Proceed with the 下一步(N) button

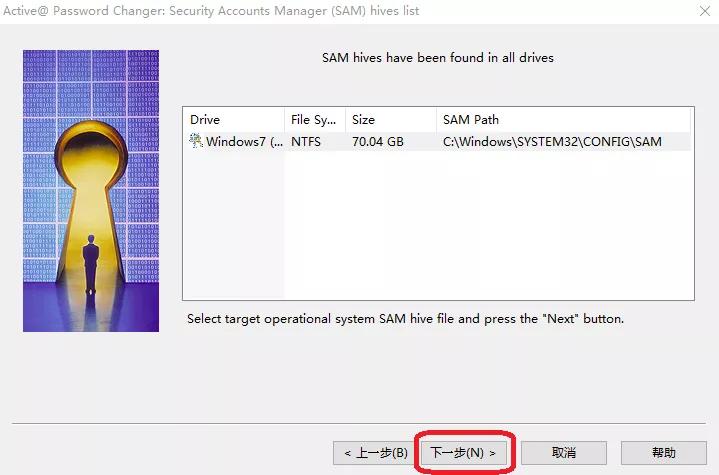point(464,453)
